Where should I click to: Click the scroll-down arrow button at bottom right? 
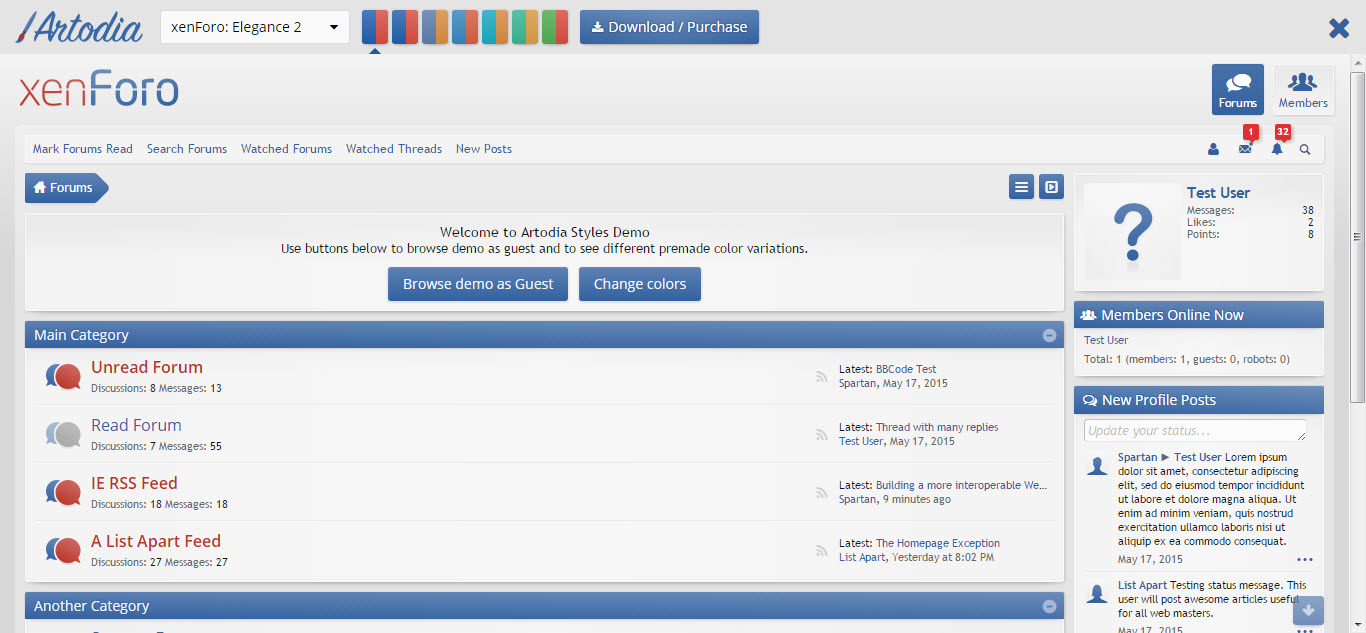[x=1308, y=610]
